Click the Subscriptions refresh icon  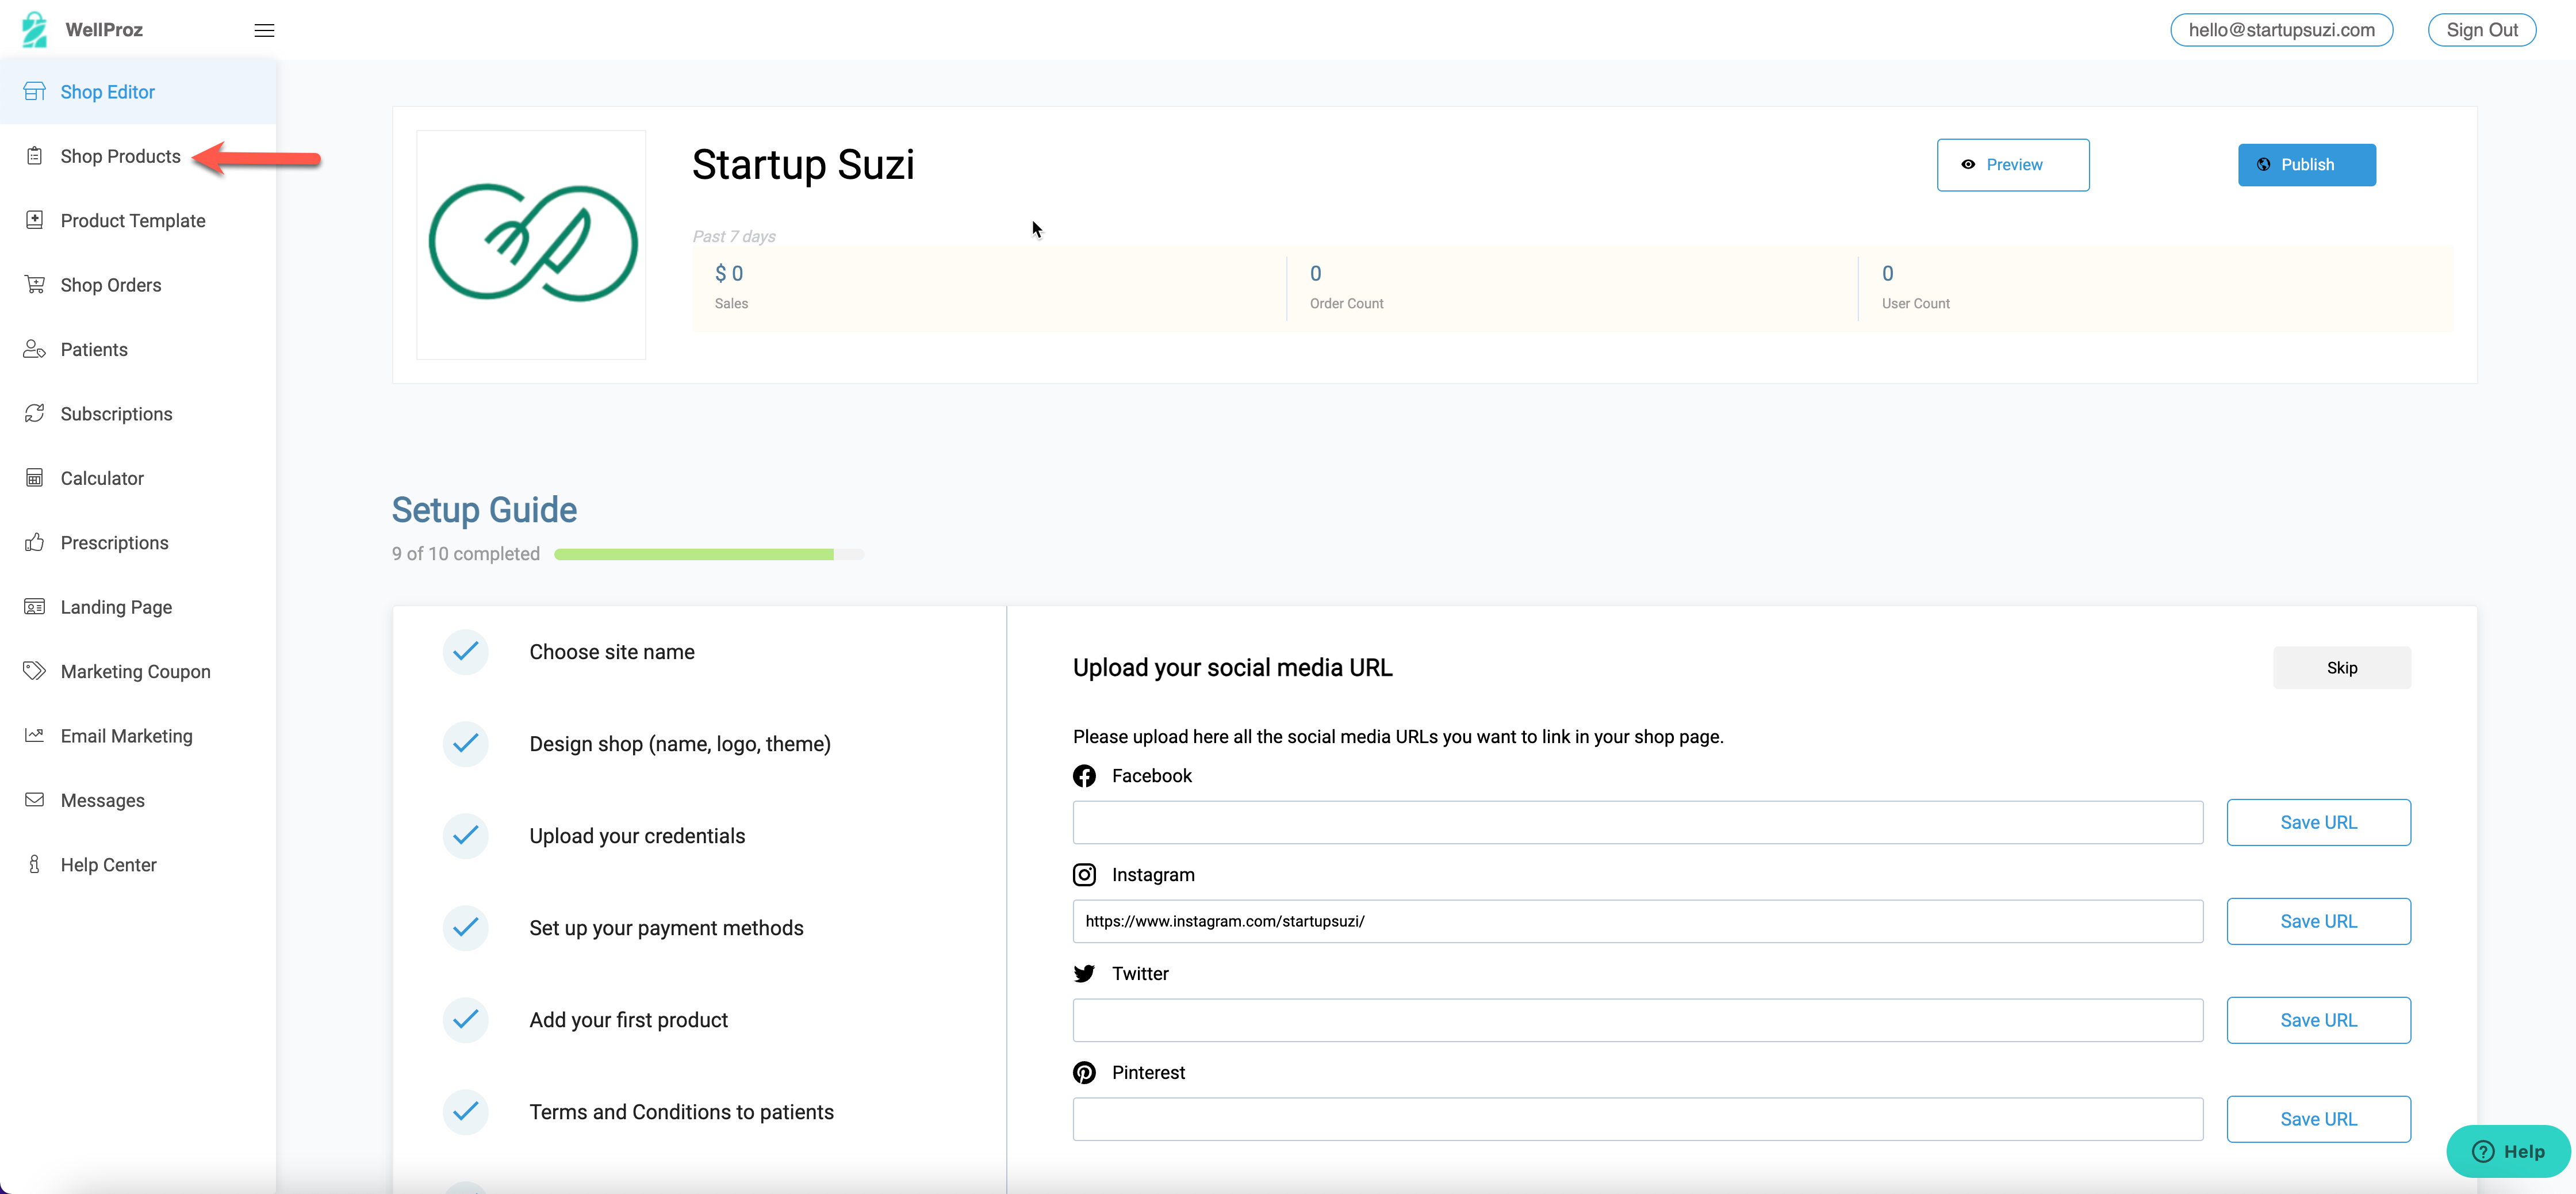[x=35, y=413]
